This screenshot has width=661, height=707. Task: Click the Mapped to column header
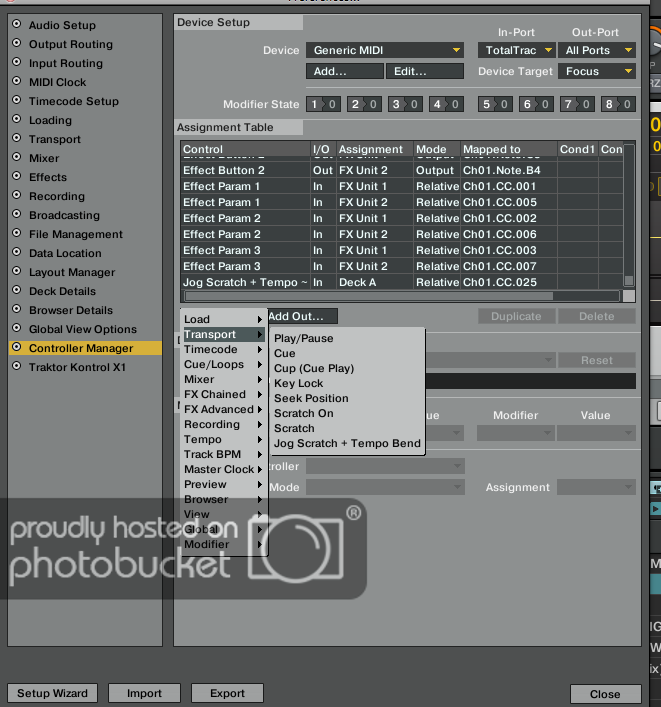coord(509,149)
